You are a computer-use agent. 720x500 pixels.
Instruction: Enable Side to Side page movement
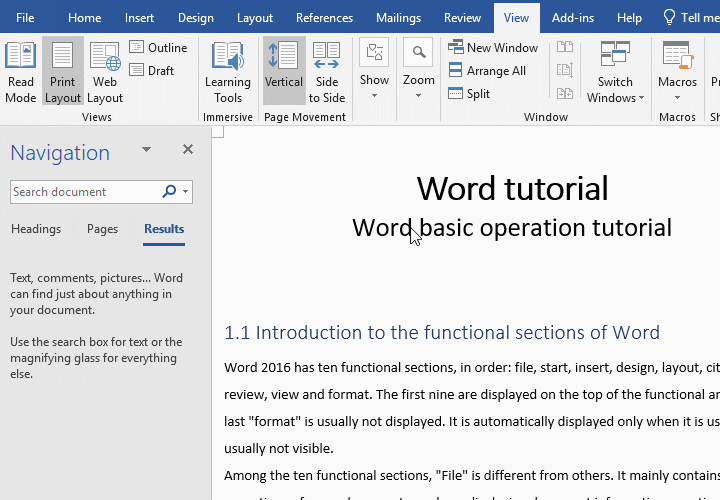click(326, 71)
